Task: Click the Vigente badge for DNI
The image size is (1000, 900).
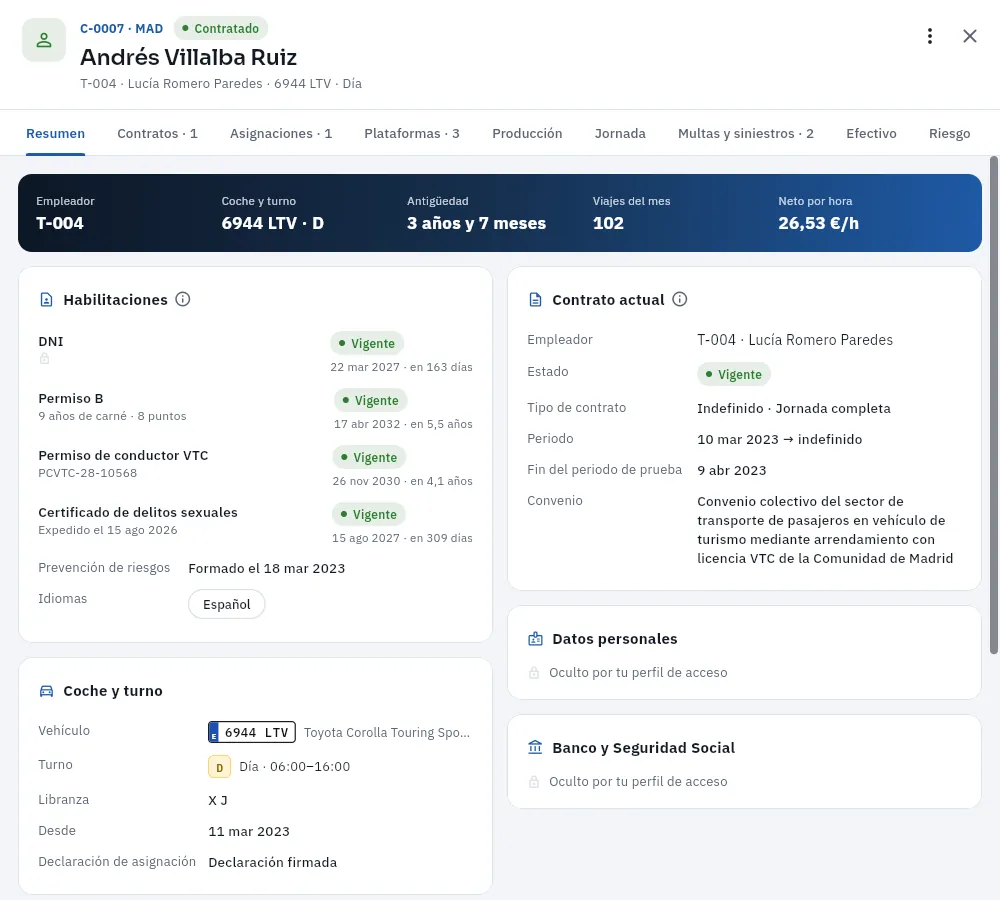Action: [367, 343]
